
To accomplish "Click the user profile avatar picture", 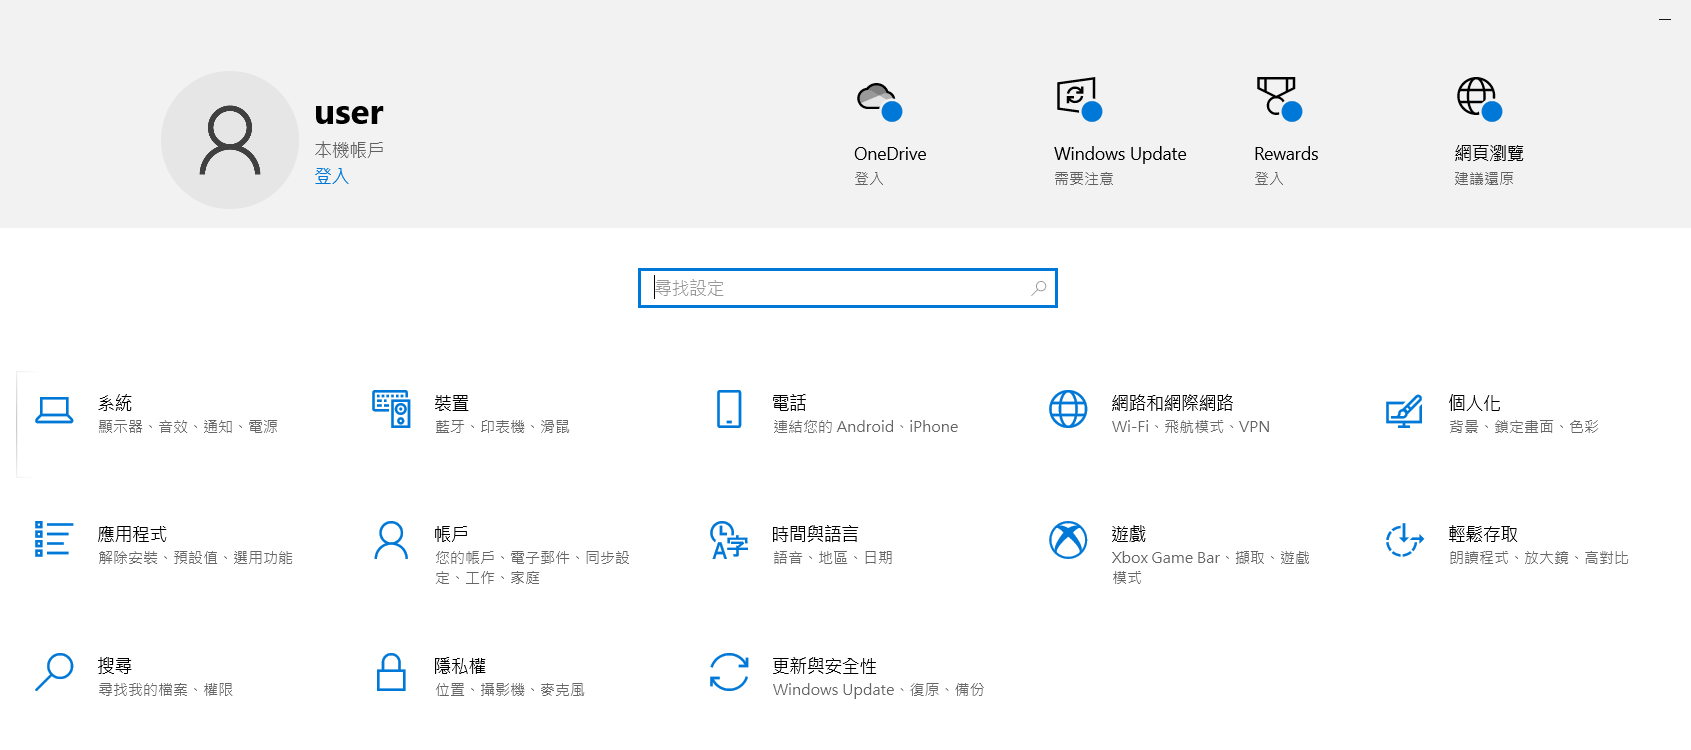I will click(x=230, y=140).
